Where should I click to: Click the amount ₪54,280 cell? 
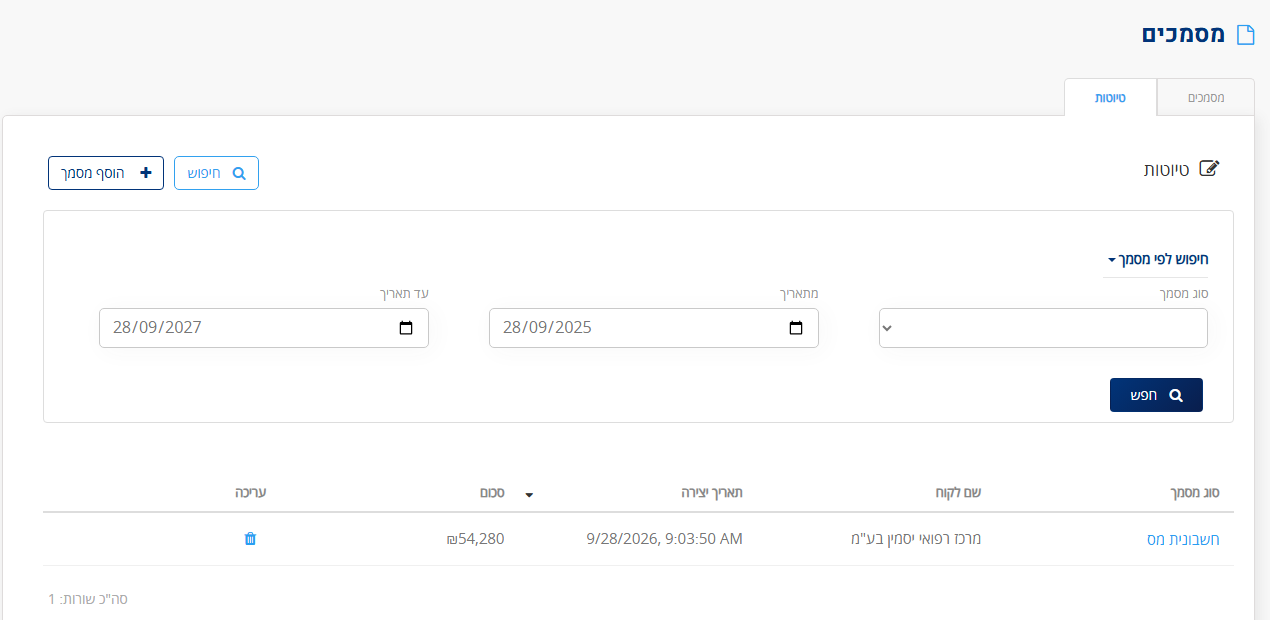(475, 539)
